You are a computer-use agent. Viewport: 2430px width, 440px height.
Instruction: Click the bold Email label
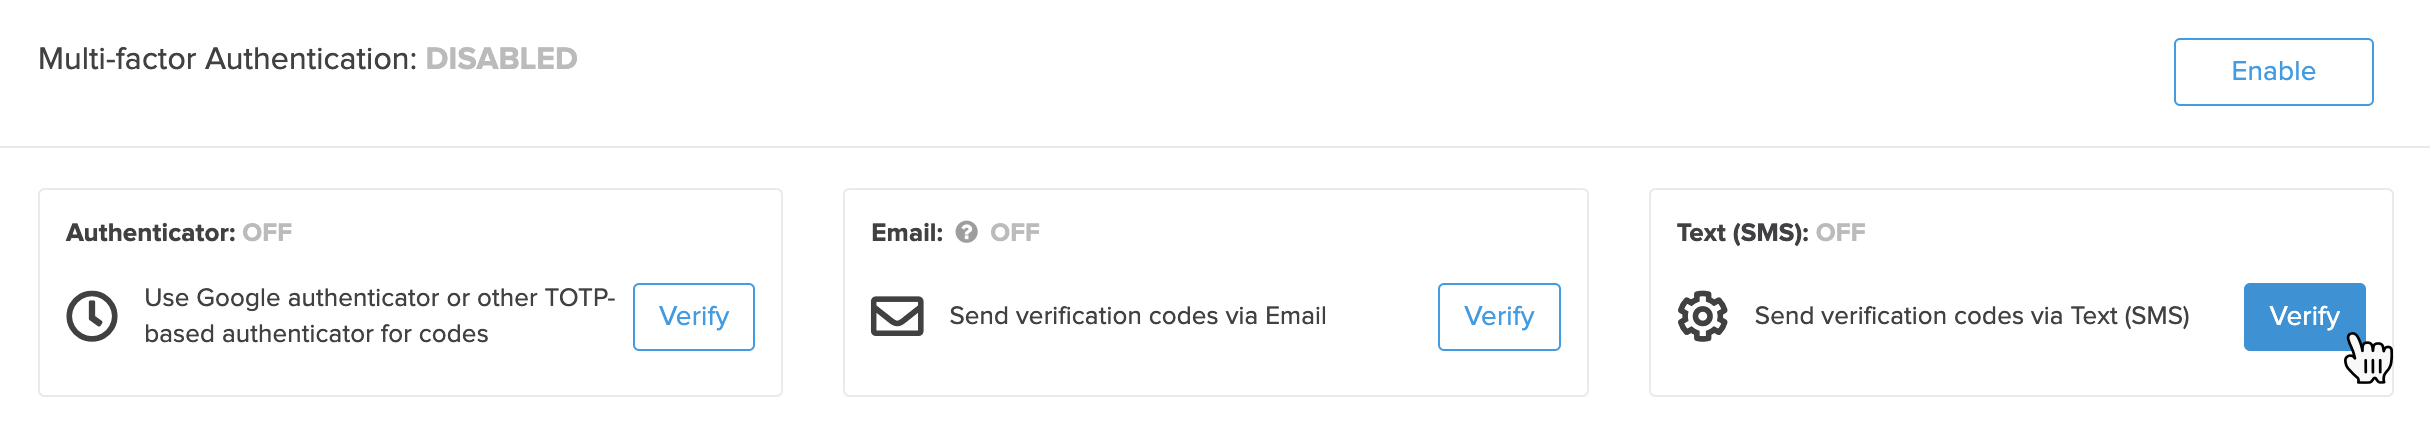(x=907, y=233)
